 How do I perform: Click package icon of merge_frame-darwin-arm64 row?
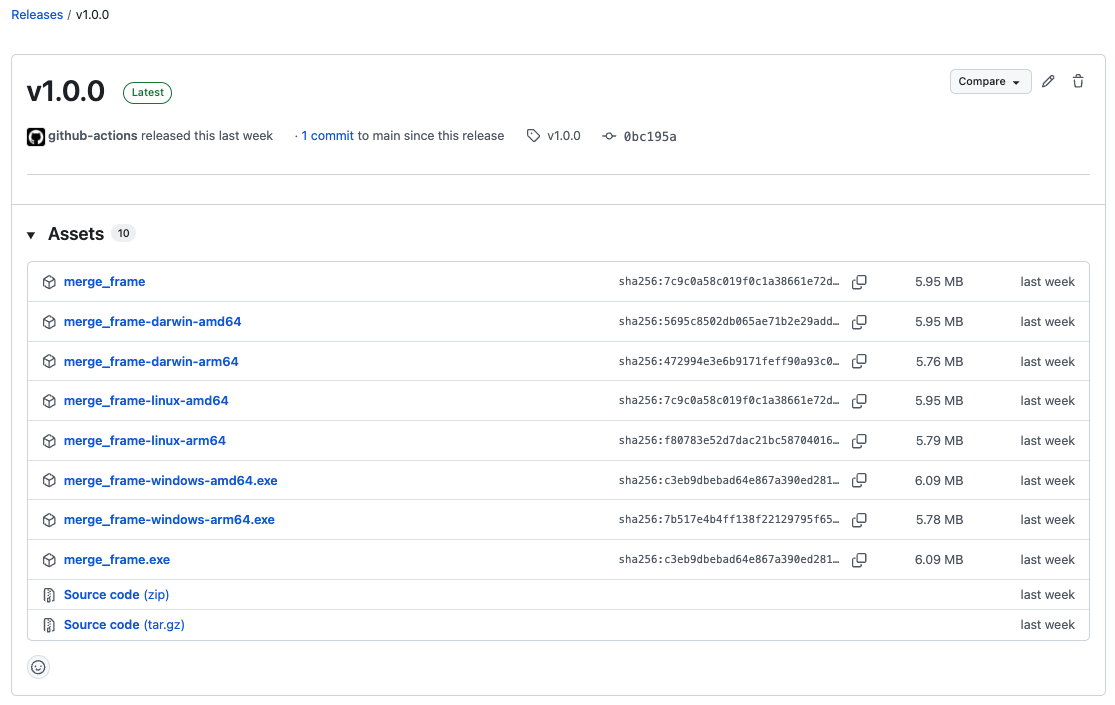(49, 361)
